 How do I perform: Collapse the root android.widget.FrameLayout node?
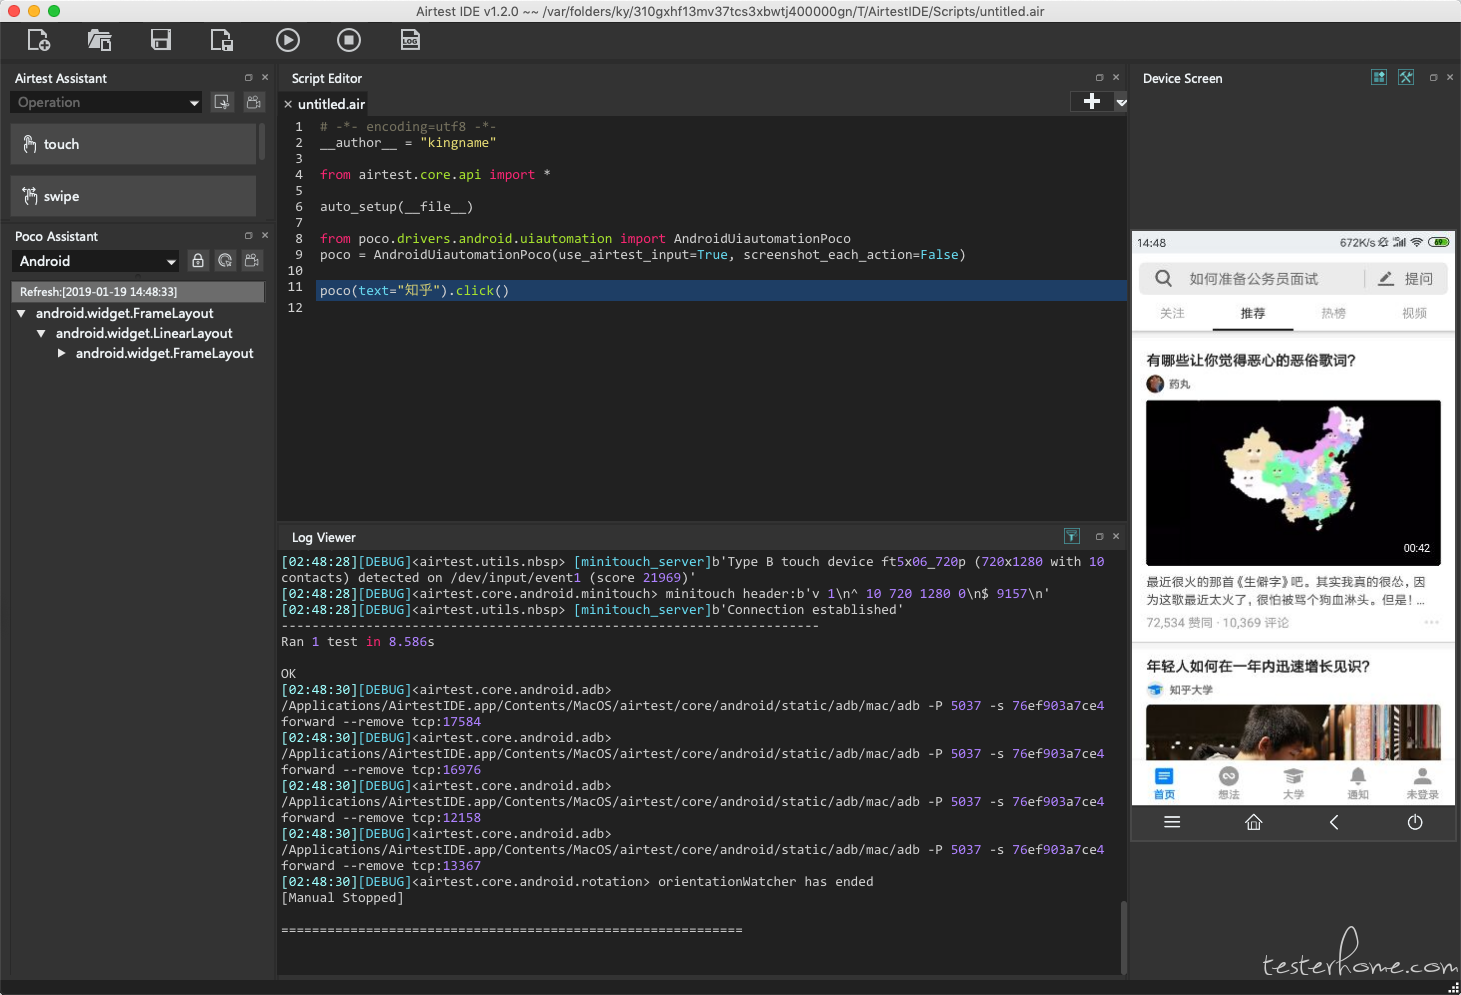[x=21, y=313]
